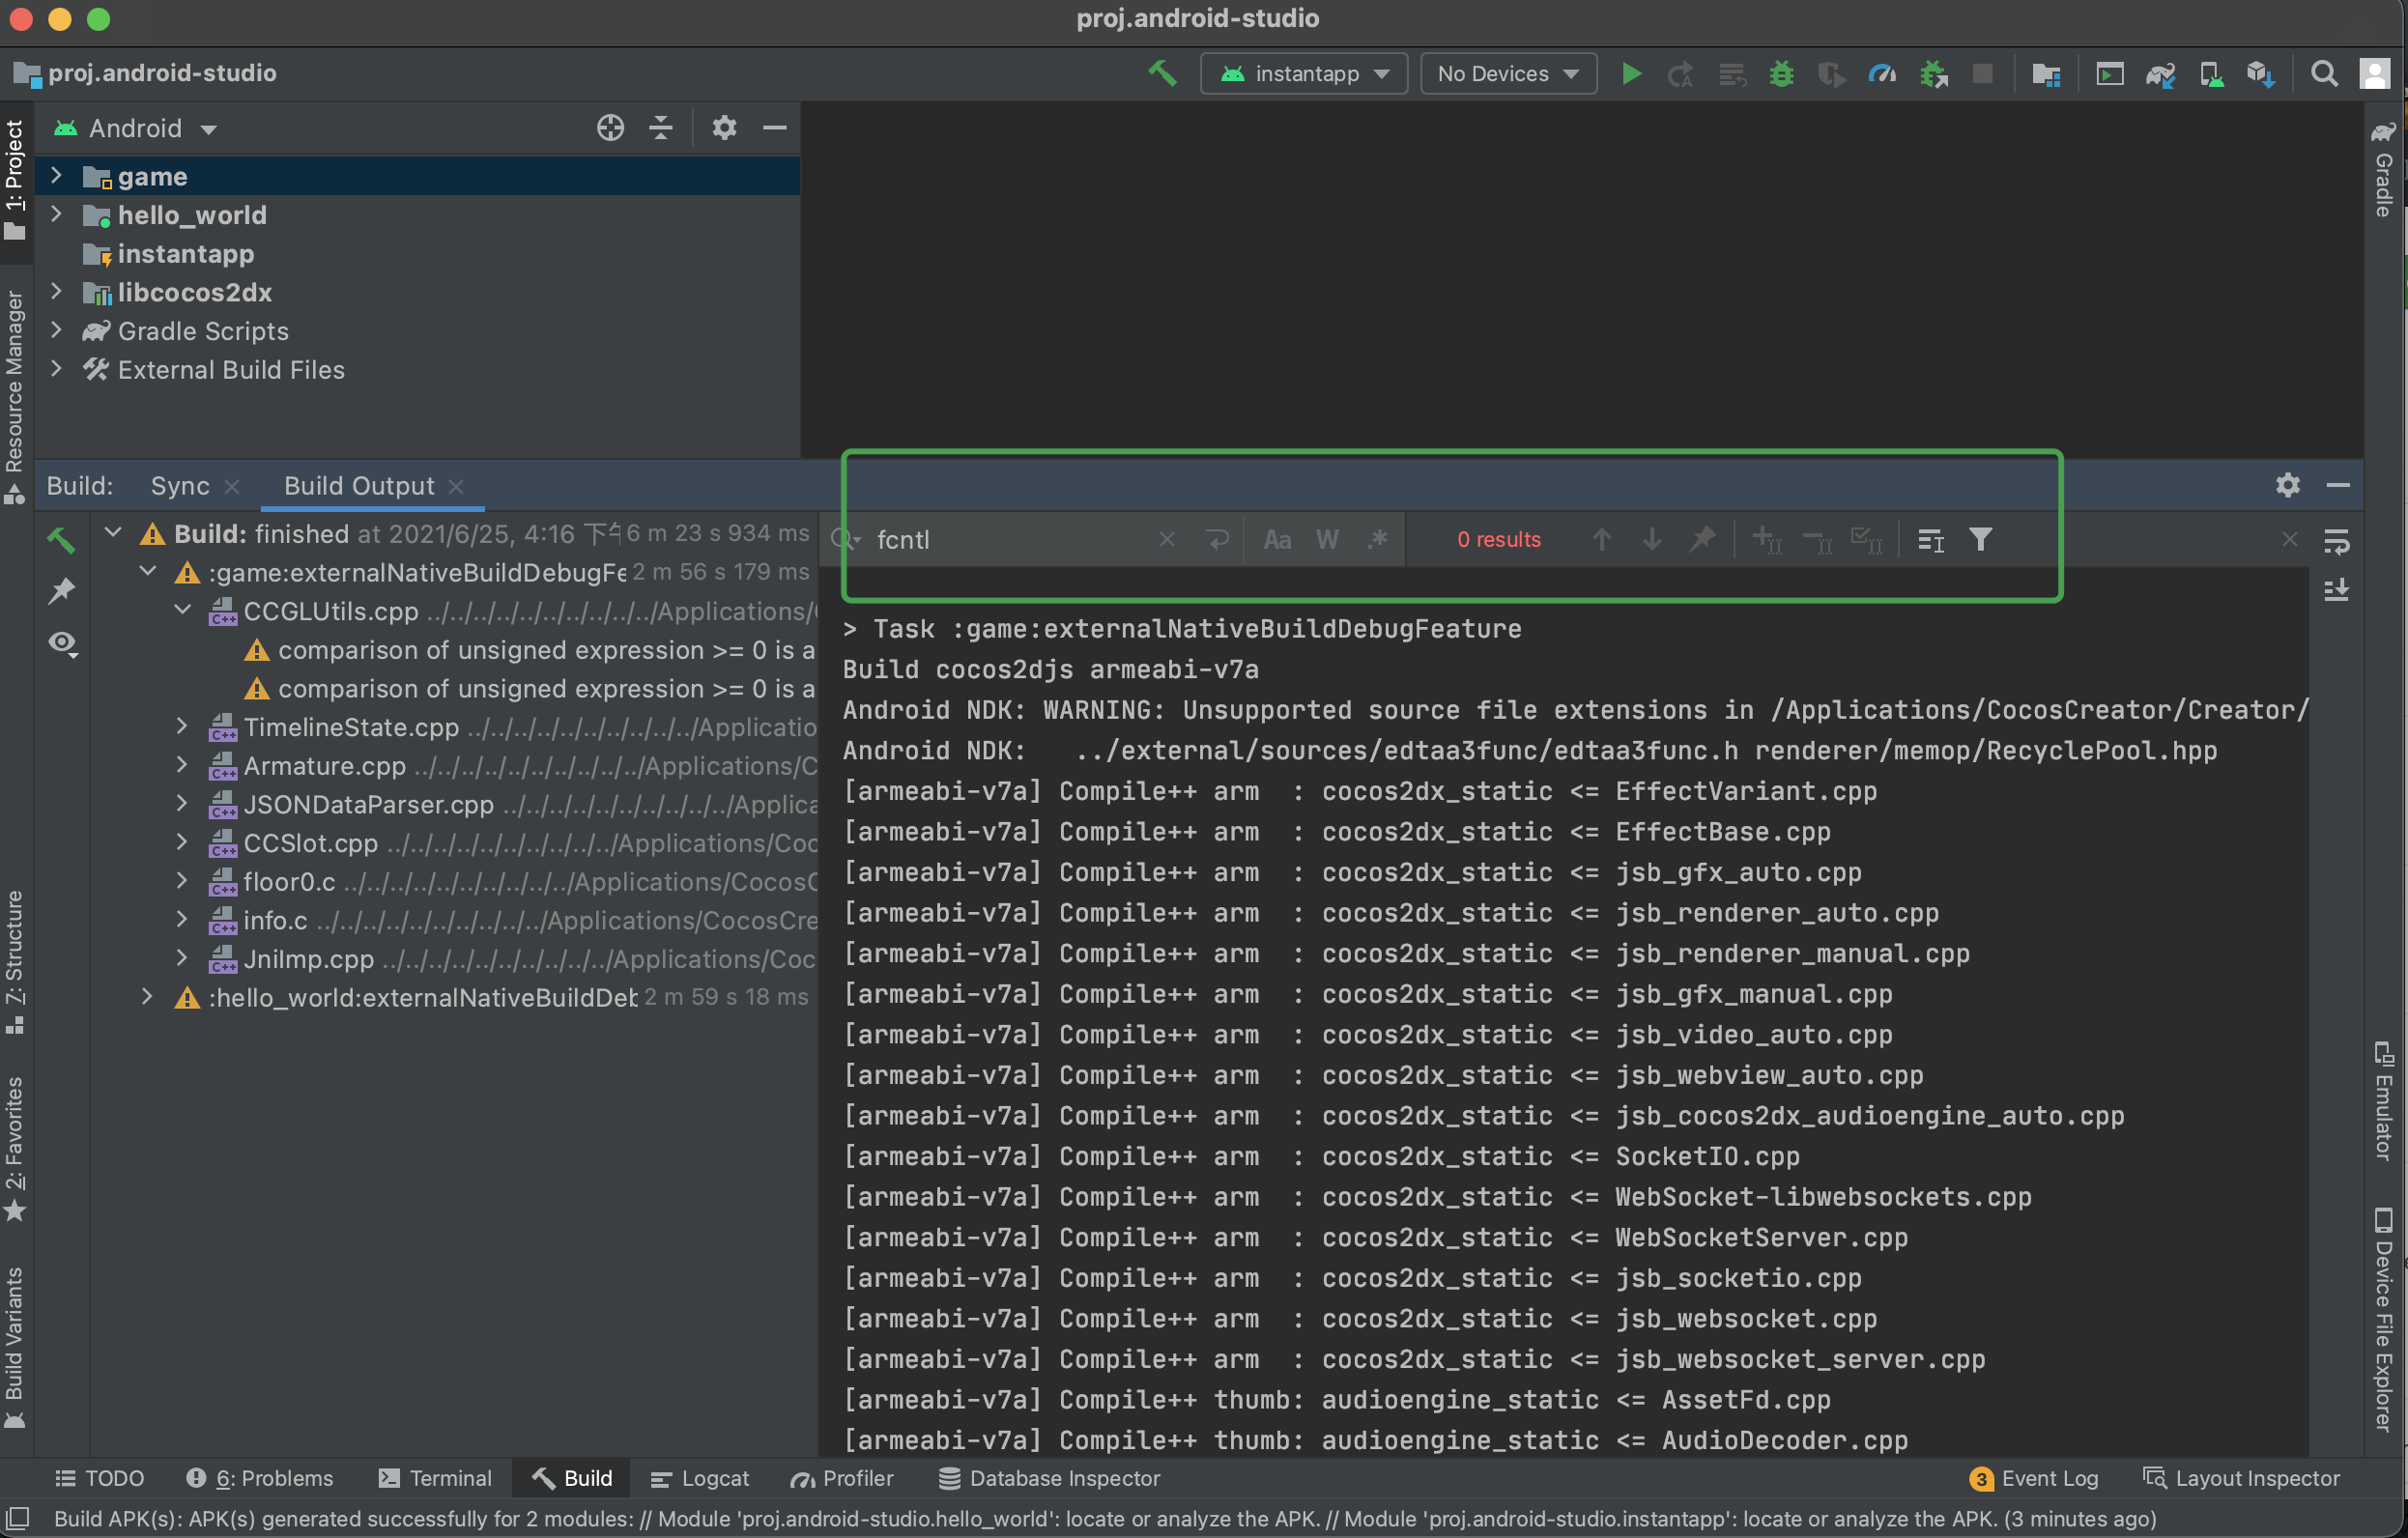The image size is (2408, 1538).
Task: Open Build panel settings gear
Action: tap(2288, 485)
